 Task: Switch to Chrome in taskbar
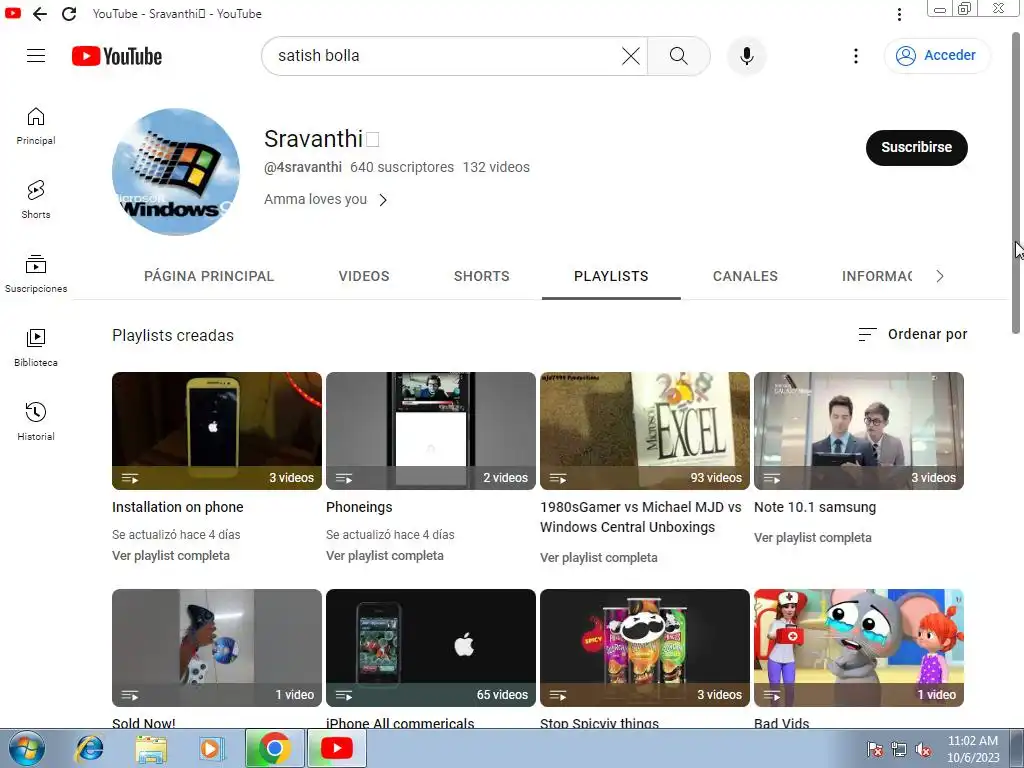point(274,748)
